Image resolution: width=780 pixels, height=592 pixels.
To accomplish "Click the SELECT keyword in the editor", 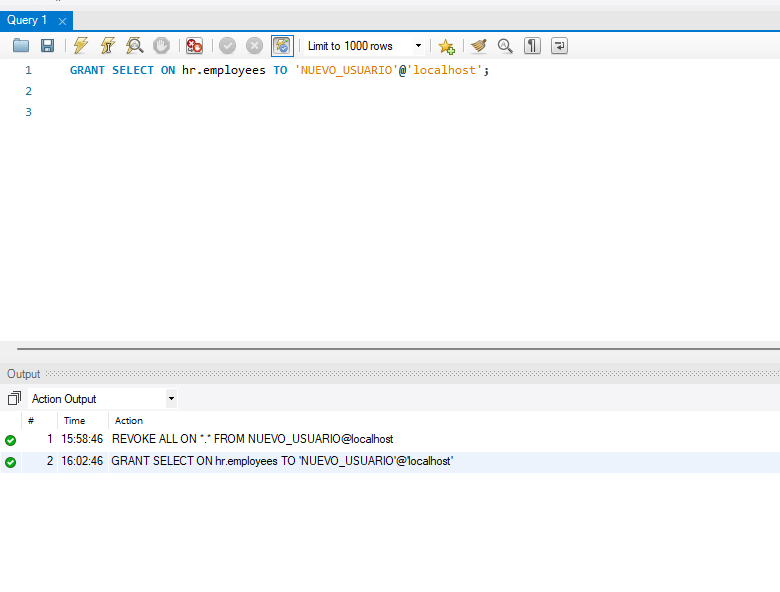I will click(133, 70).
